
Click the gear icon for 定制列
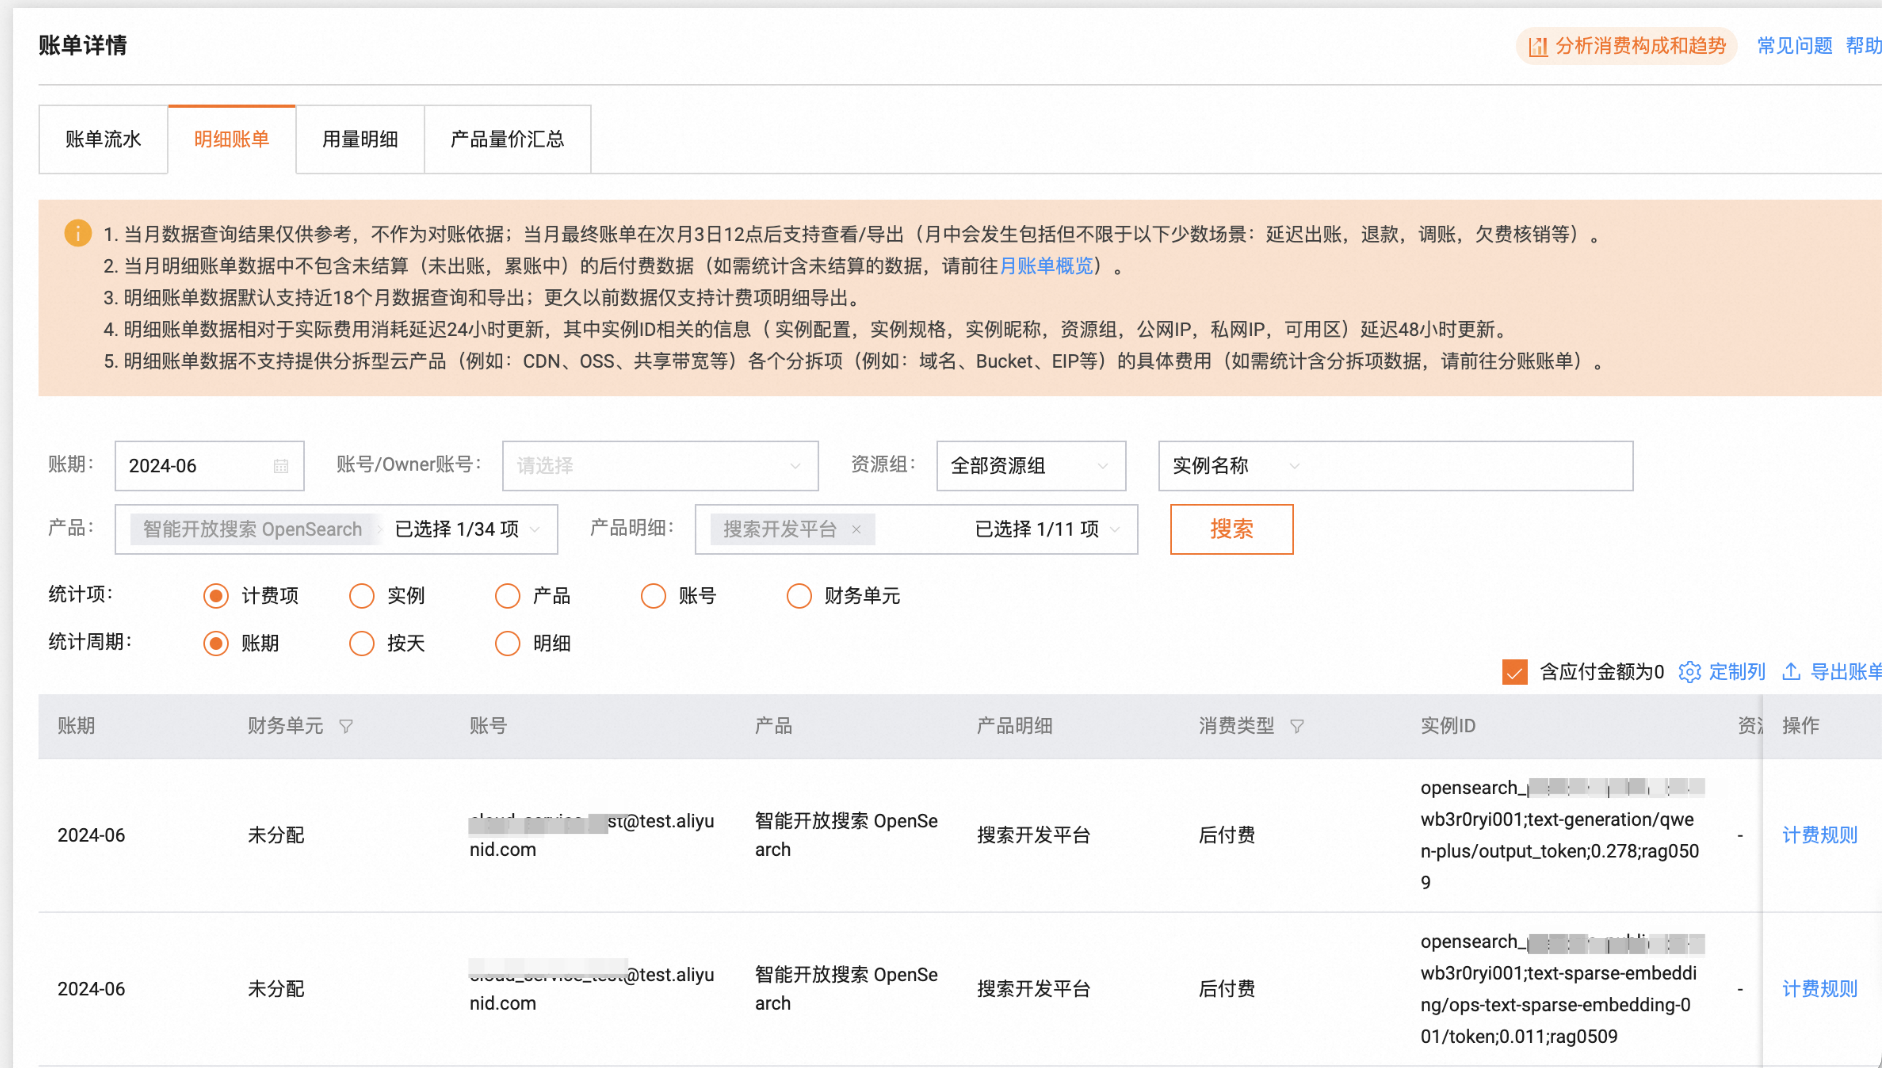pos(1690,672)
